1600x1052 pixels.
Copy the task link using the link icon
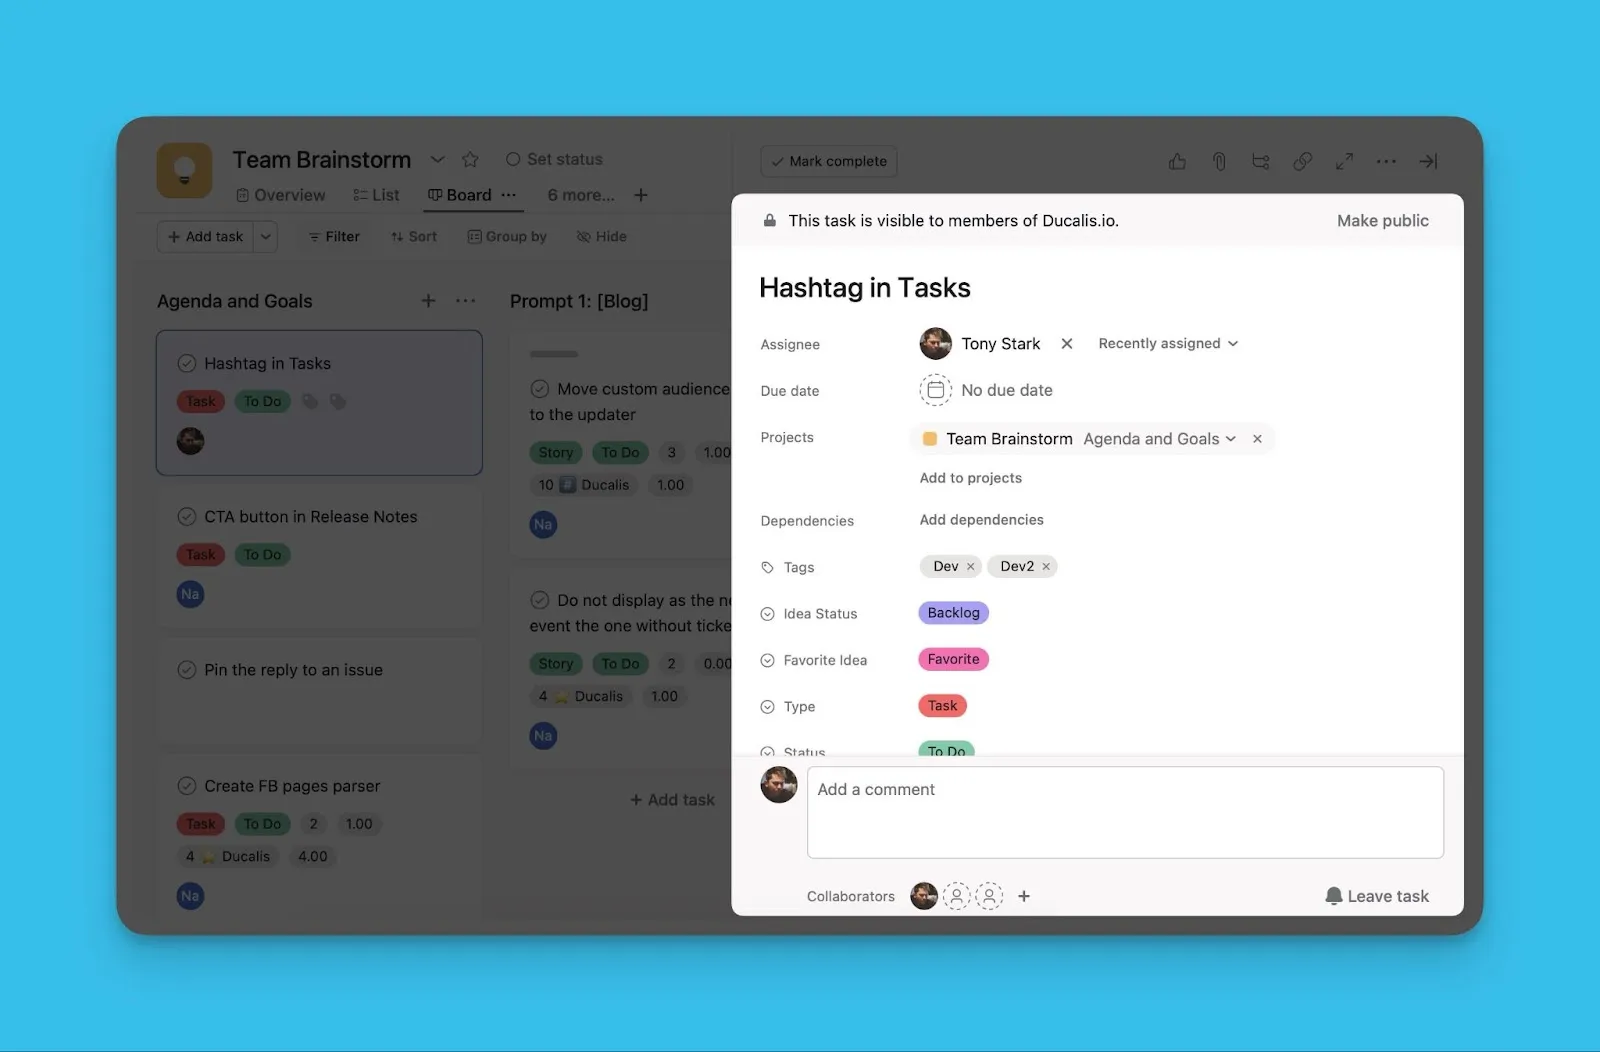pyautogui.click(x=1303, y=161)
